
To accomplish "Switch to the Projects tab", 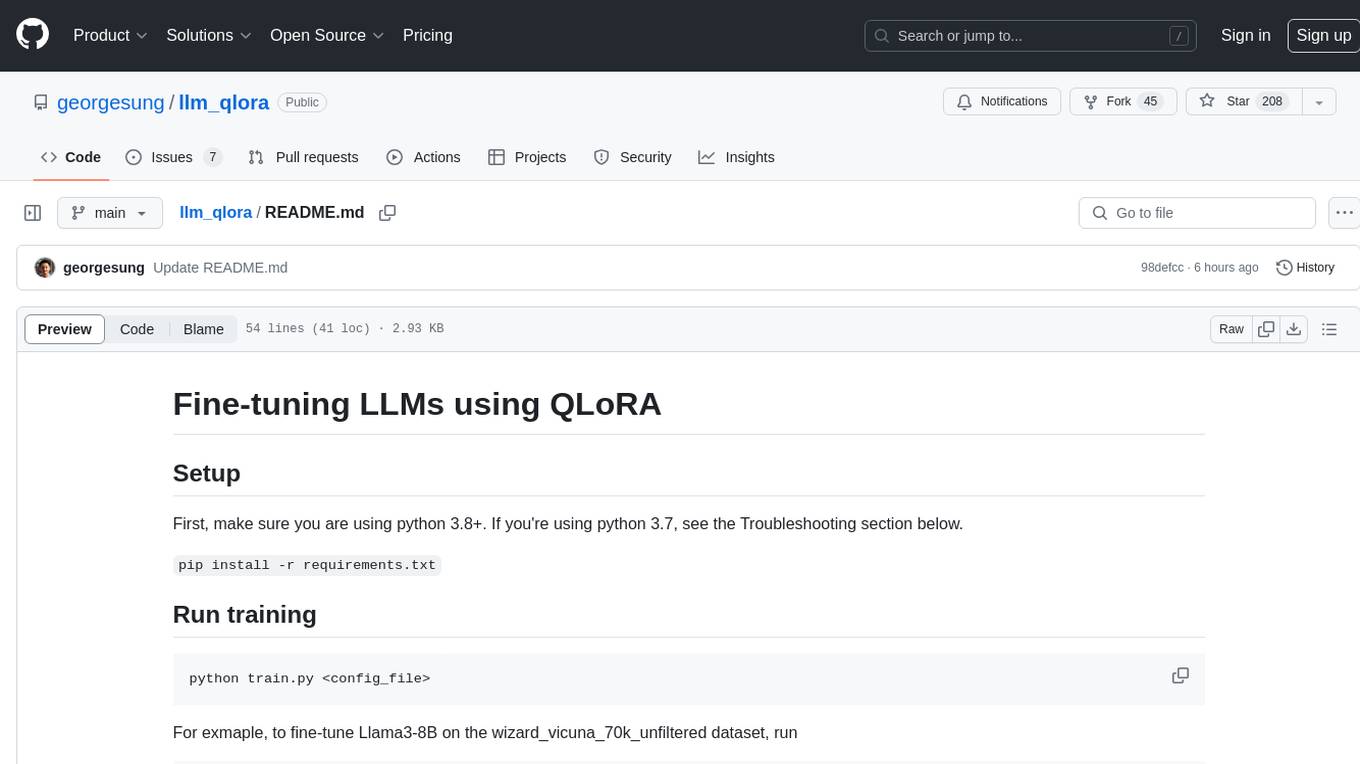I will pyautogui.click(x=527, y=157).
